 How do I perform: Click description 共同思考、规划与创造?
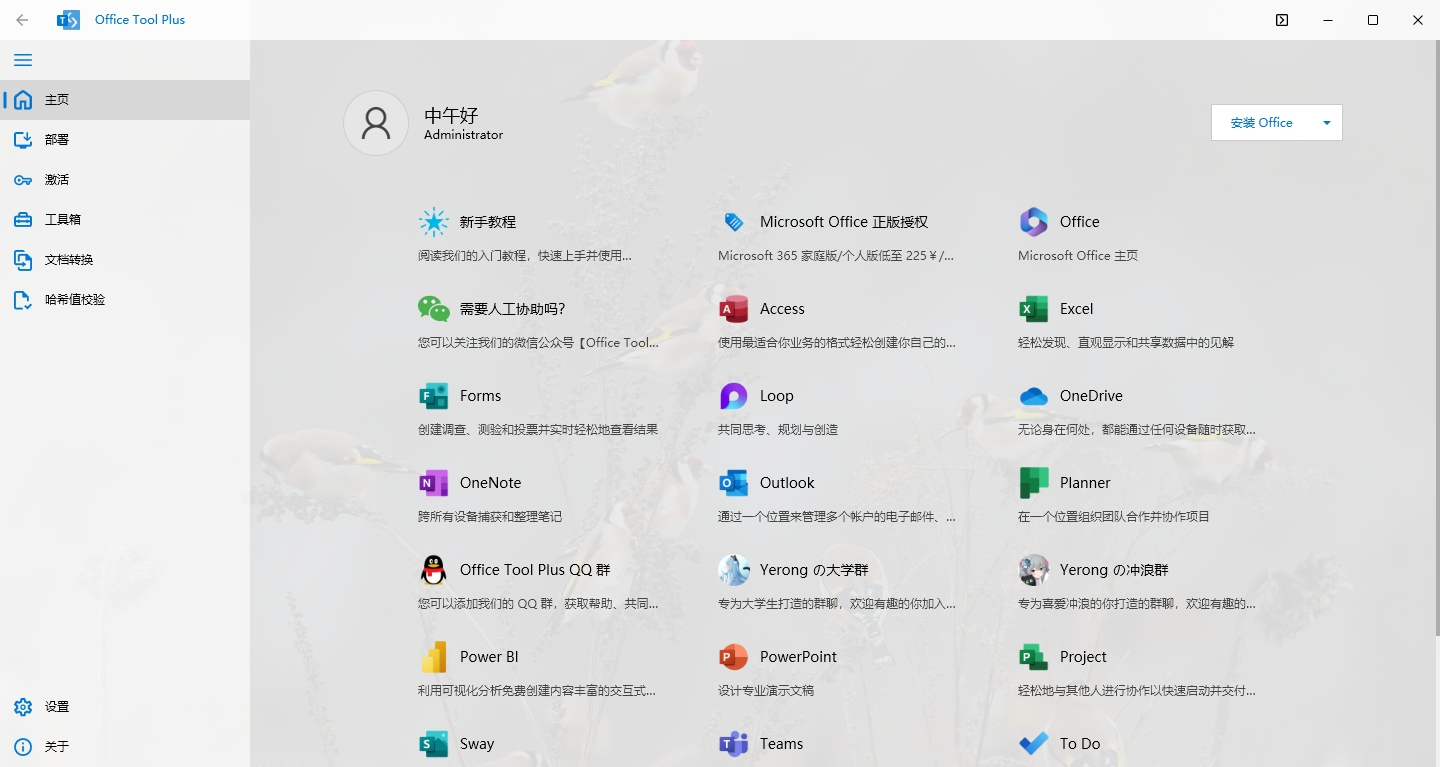tap(778, 430)
